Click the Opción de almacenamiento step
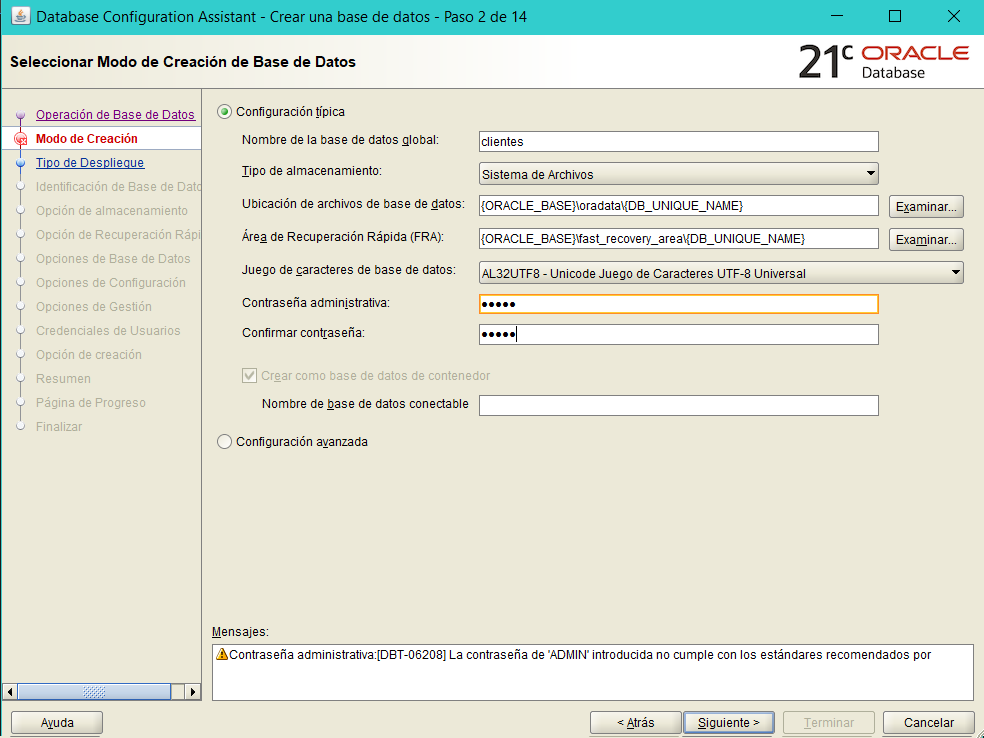984x738 pixels. click(x=112, y=211)
